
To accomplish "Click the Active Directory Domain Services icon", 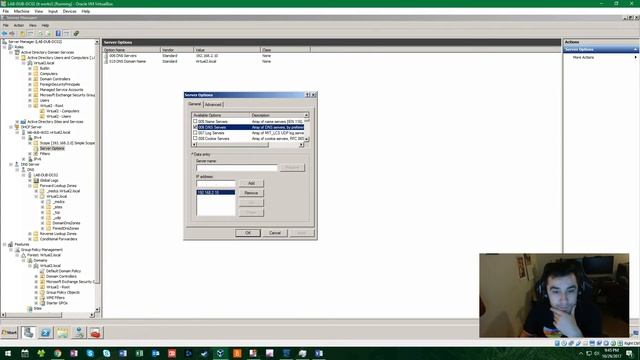I will point(17,52).
